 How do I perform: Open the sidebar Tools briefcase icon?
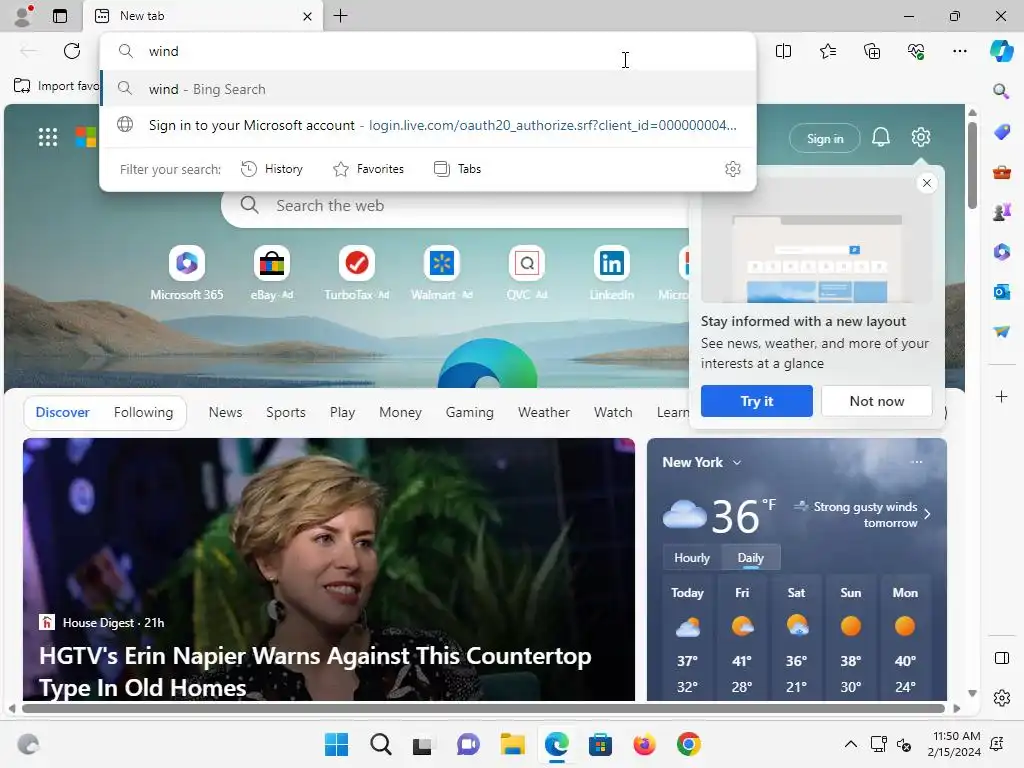tap(1001, 172)
